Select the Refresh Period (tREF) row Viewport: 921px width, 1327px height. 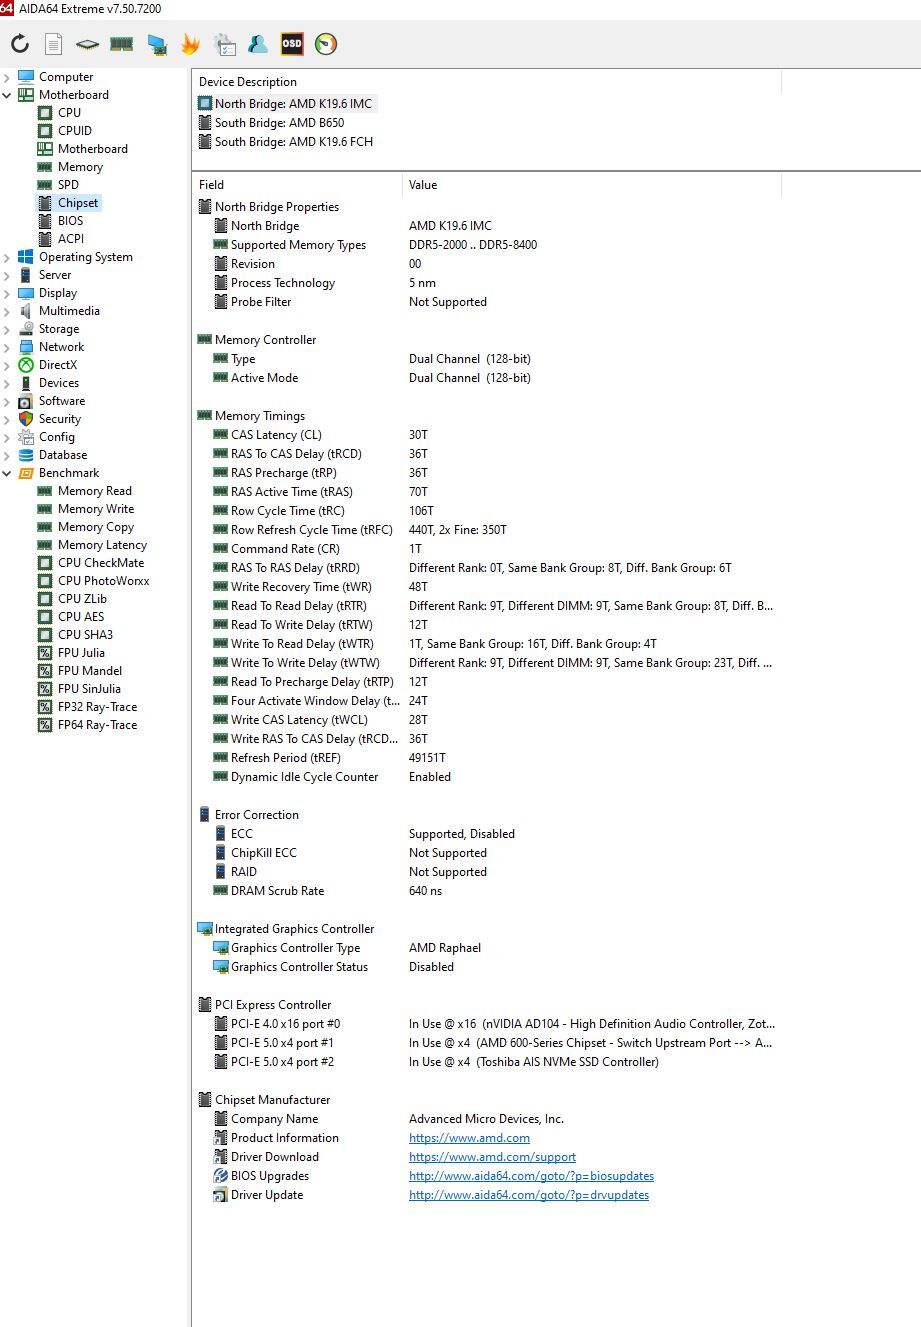coord(486,758)
